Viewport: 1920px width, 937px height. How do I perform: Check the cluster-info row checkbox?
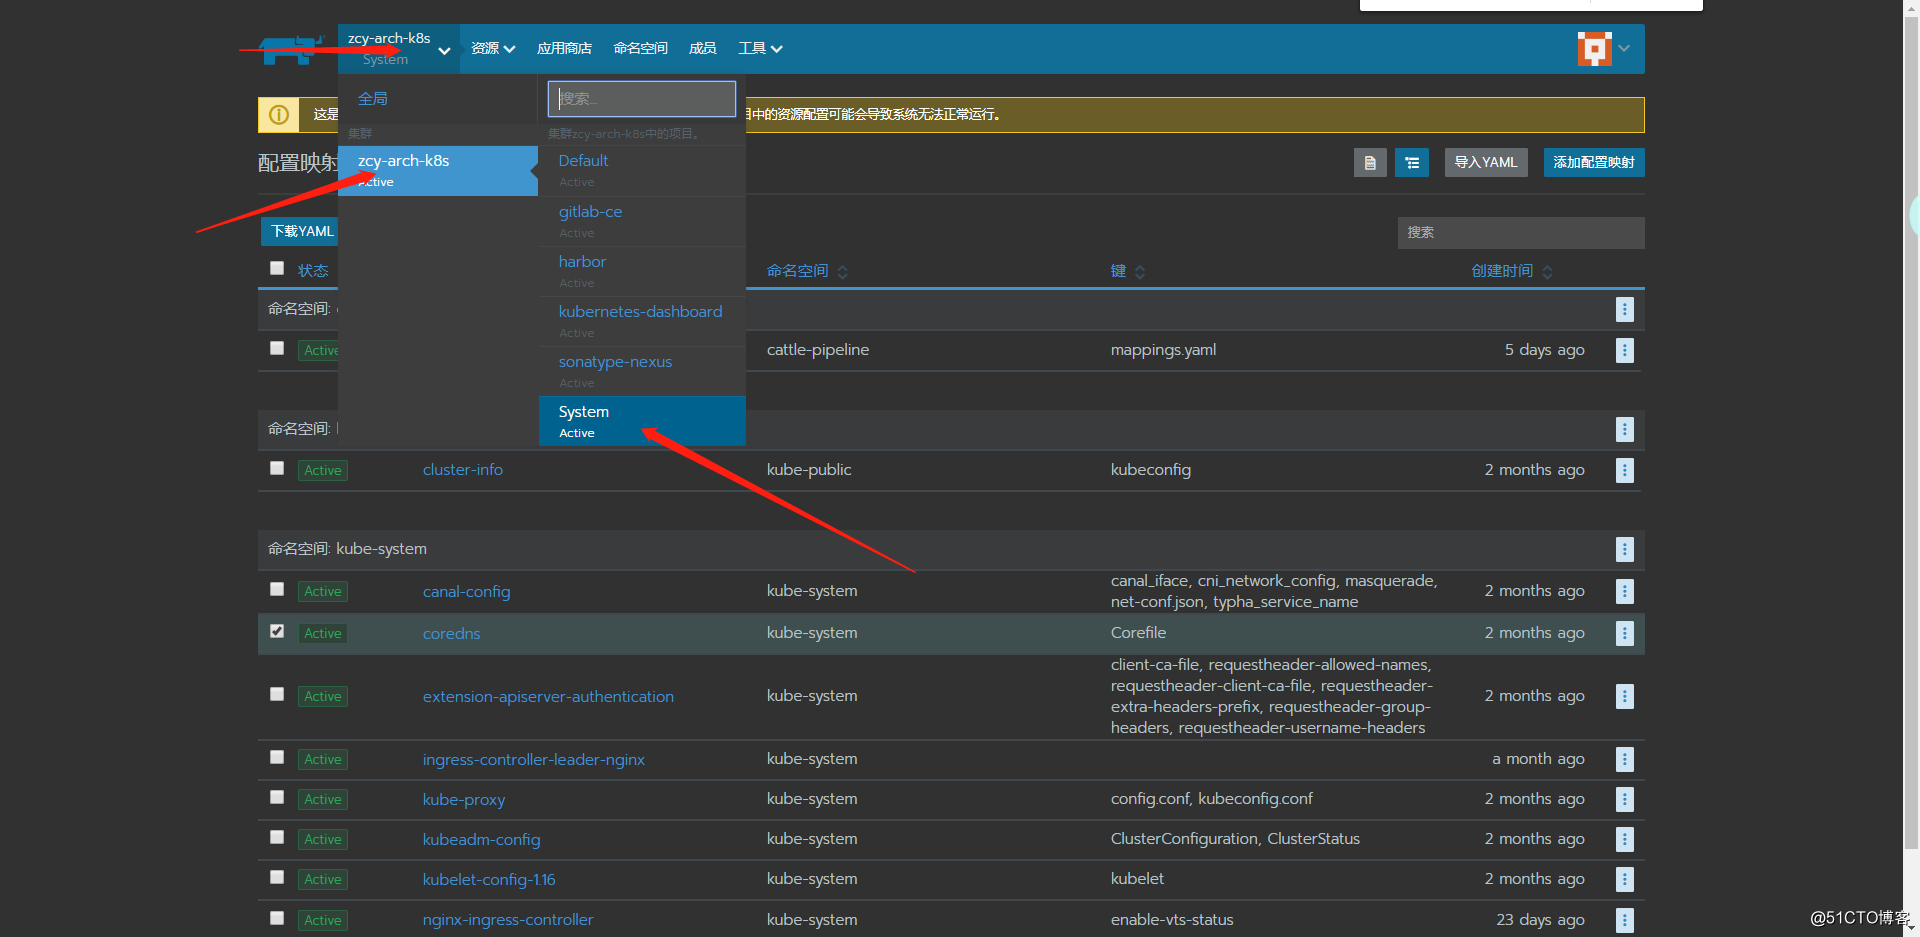277,468
